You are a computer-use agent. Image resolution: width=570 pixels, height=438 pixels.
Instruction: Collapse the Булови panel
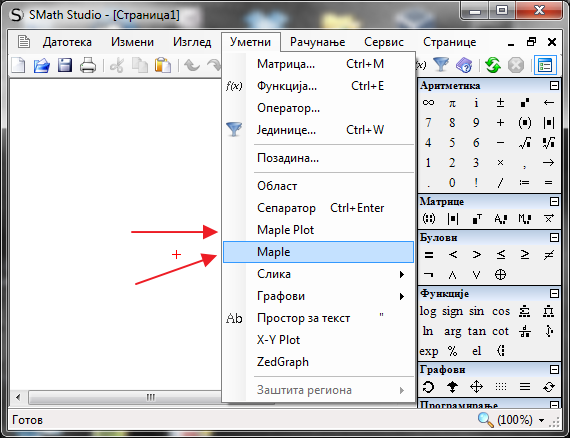[554, 238]
